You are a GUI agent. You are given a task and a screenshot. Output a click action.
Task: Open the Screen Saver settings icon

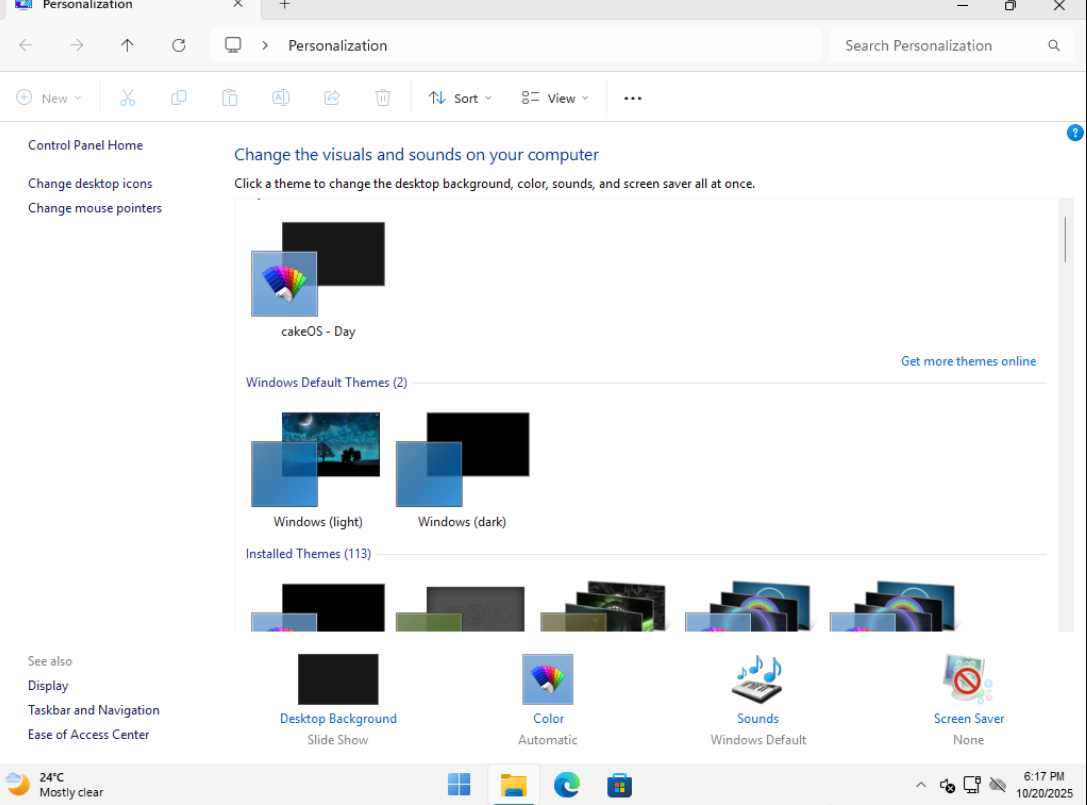[x=968, y=680]
